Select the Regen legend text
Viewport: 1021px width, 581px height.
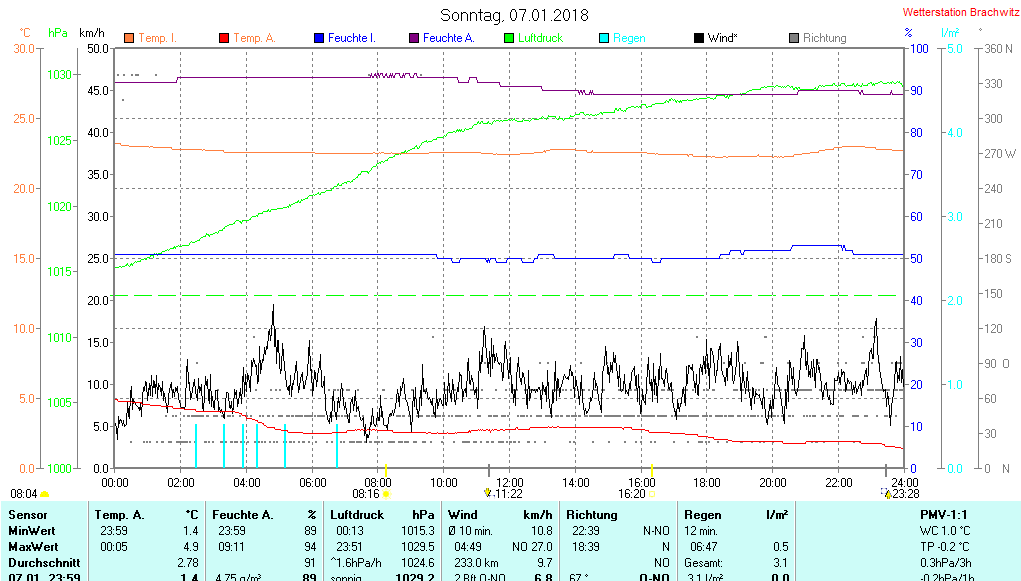[629, 38]
